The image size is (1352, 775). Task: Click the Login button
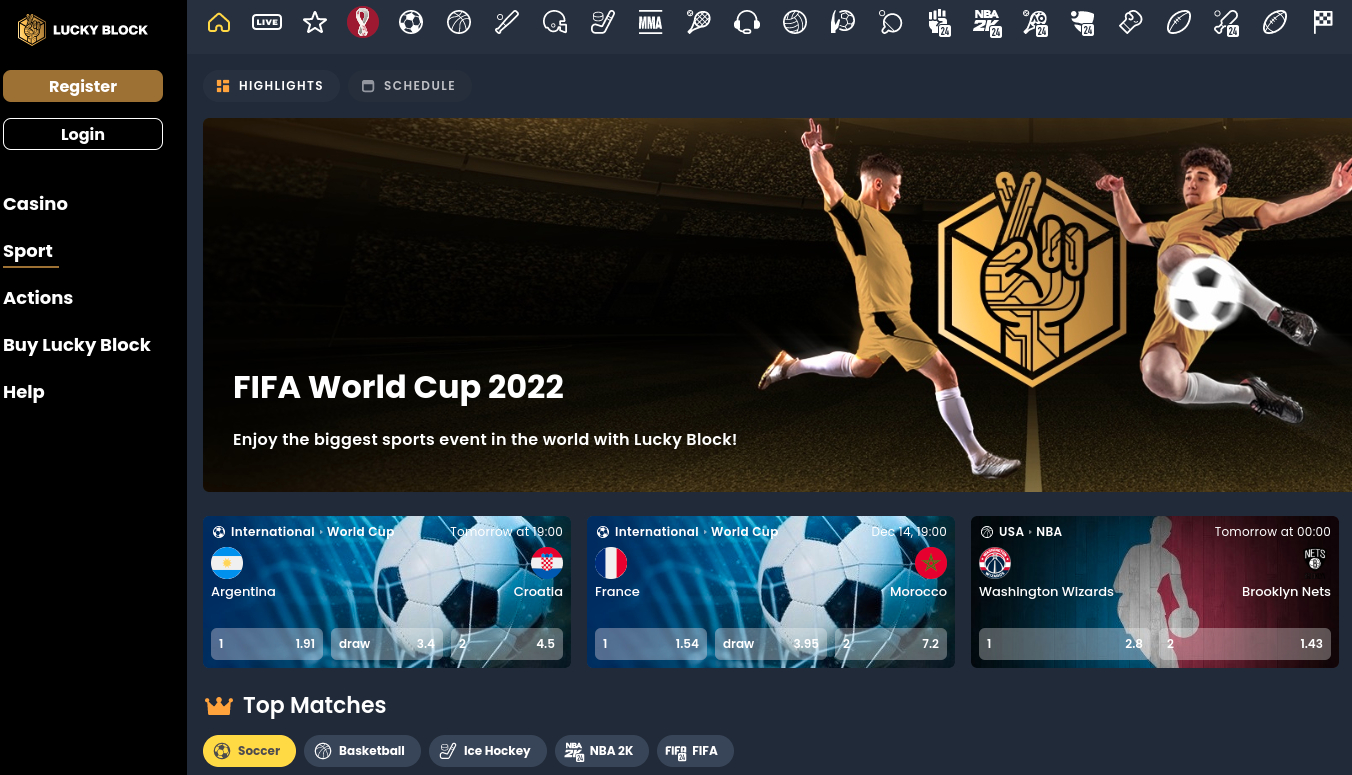[x=83, y=134]
